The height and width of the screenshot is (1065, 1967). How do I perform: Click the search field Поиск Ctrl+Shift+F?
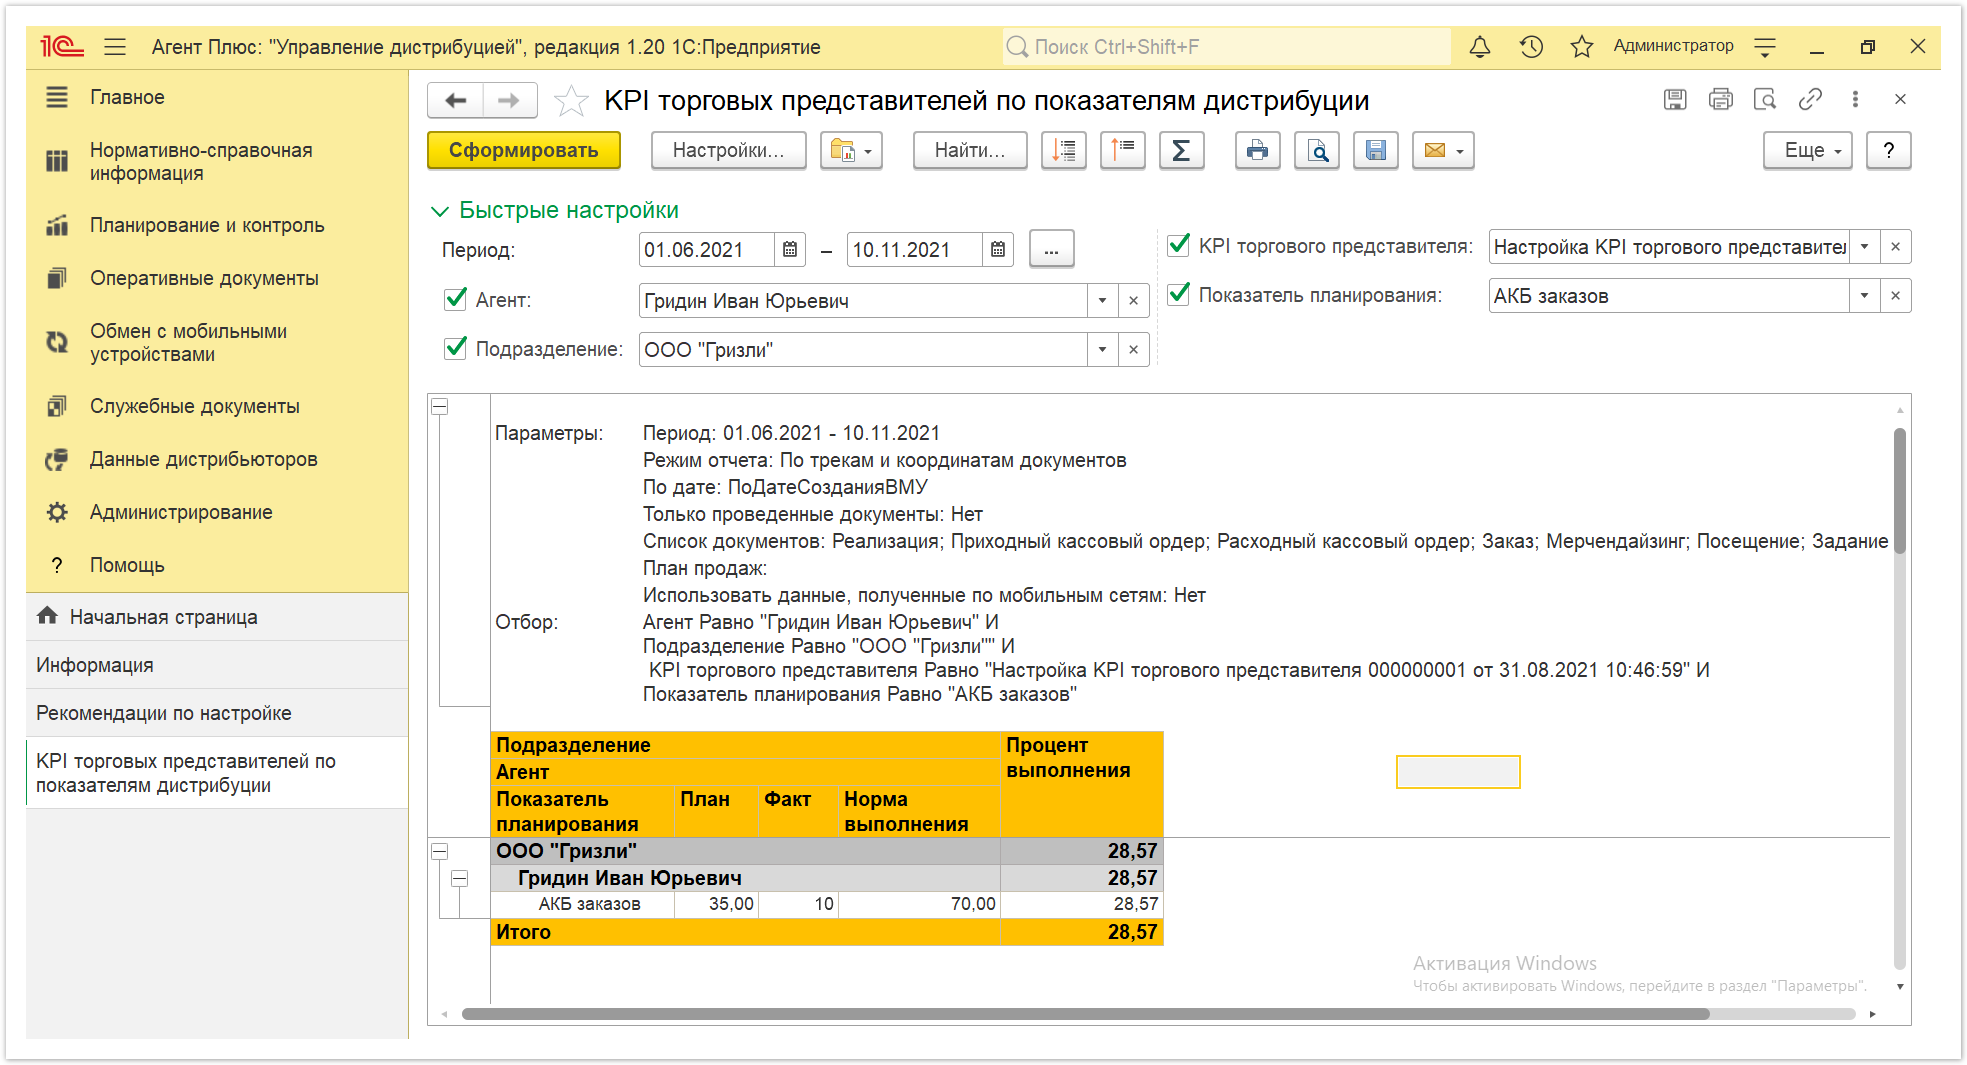coord(1227,47)
